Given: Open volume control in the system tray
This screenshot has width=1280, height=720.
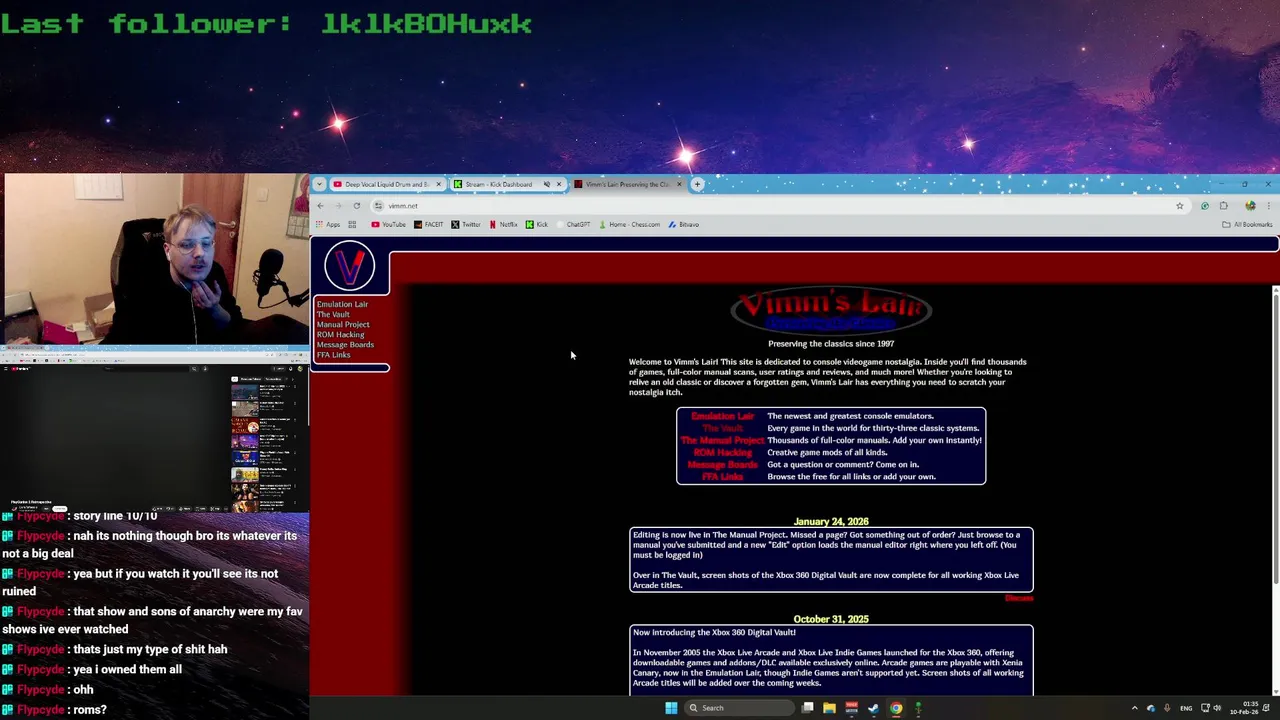Looking at the screenshot, I should tap(1217, 708).
